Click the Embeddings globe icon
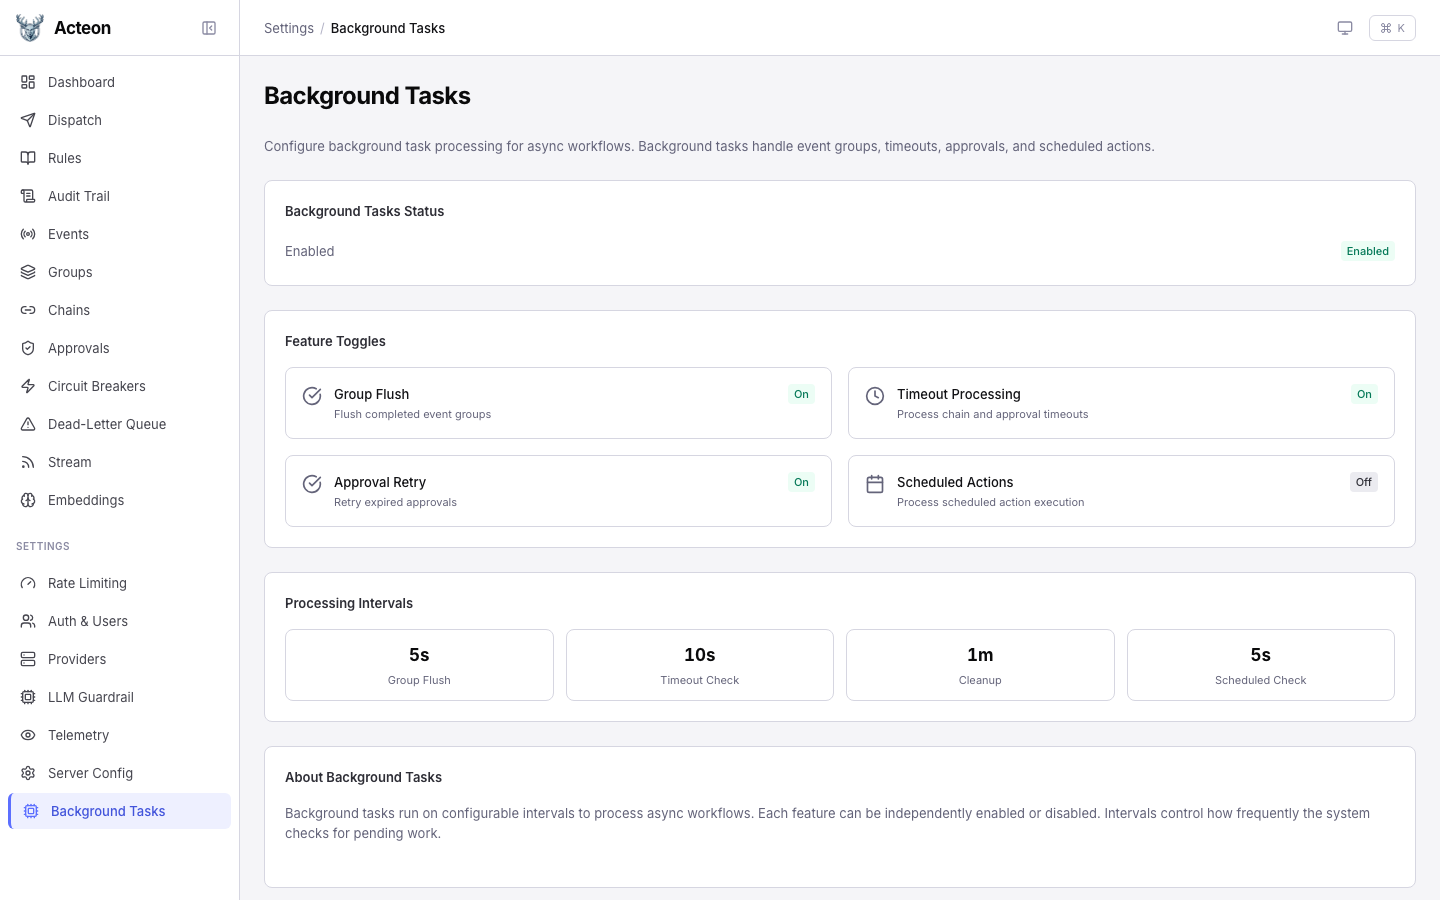The image size is (1440, 900). click(28, 500)
